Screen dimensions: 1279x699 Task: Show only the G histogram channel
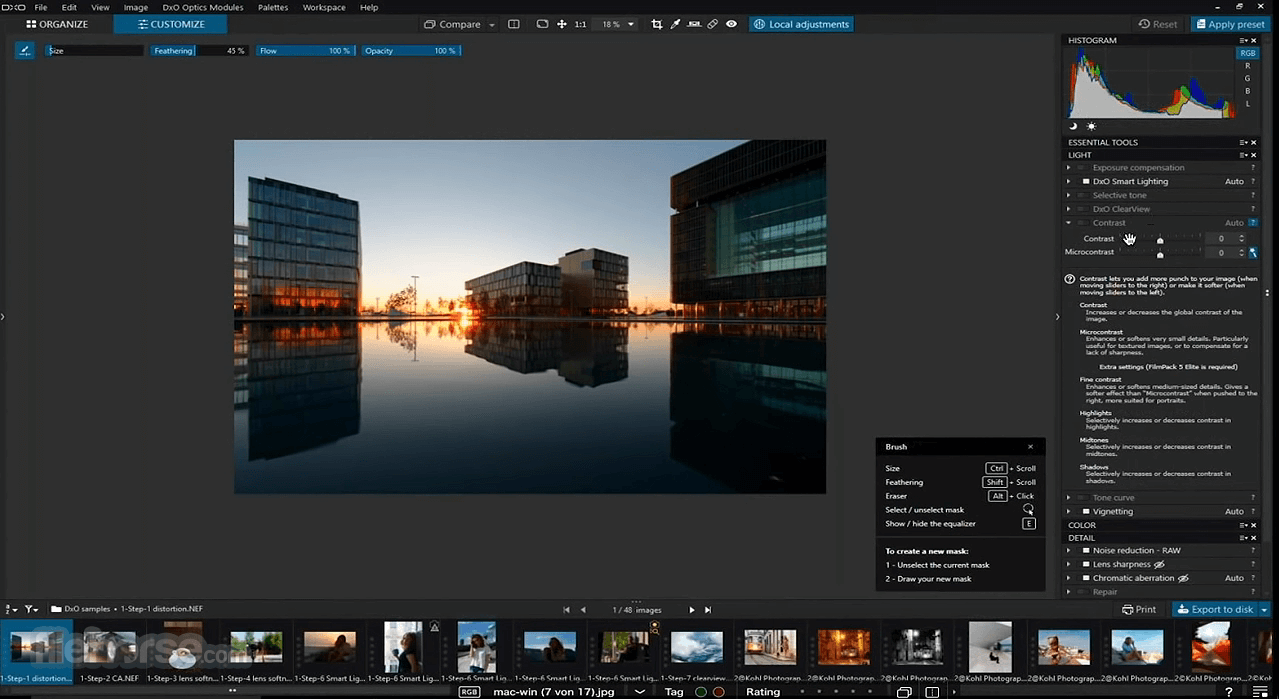[x=1247, y=78]
